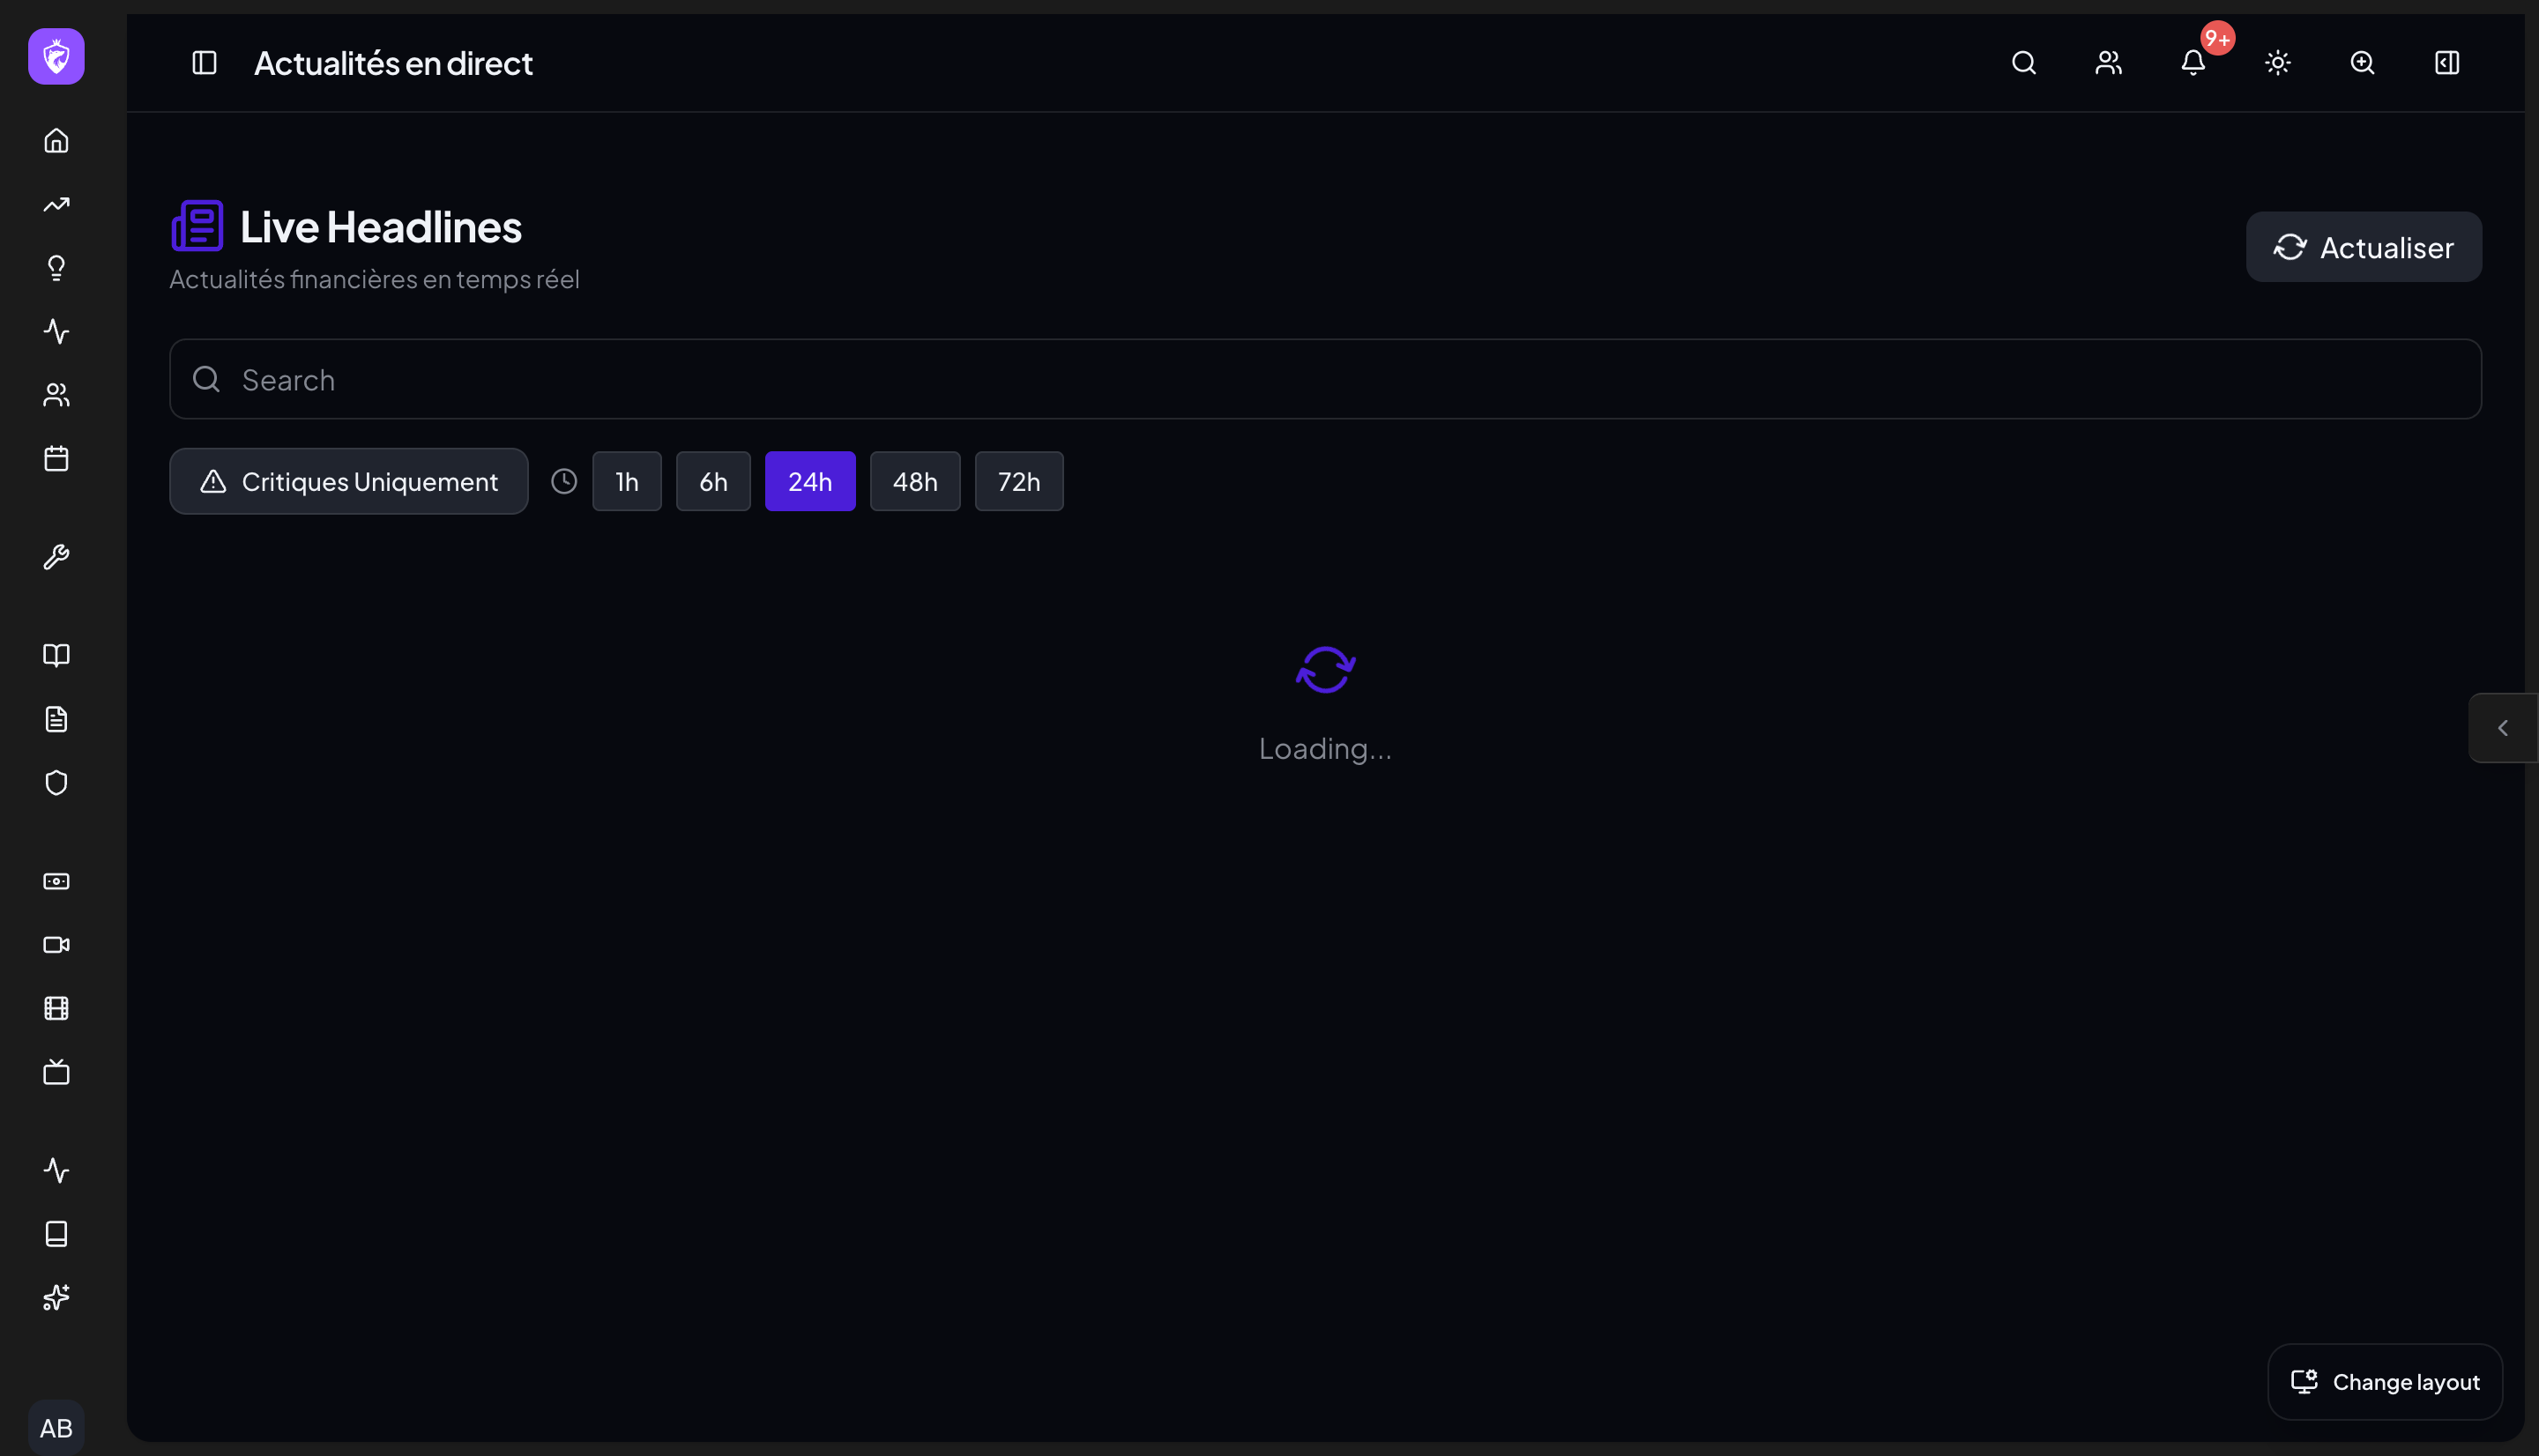2539x1456 pixels.
Task: Click the search icon in top bar
Action: point(2024,63)
